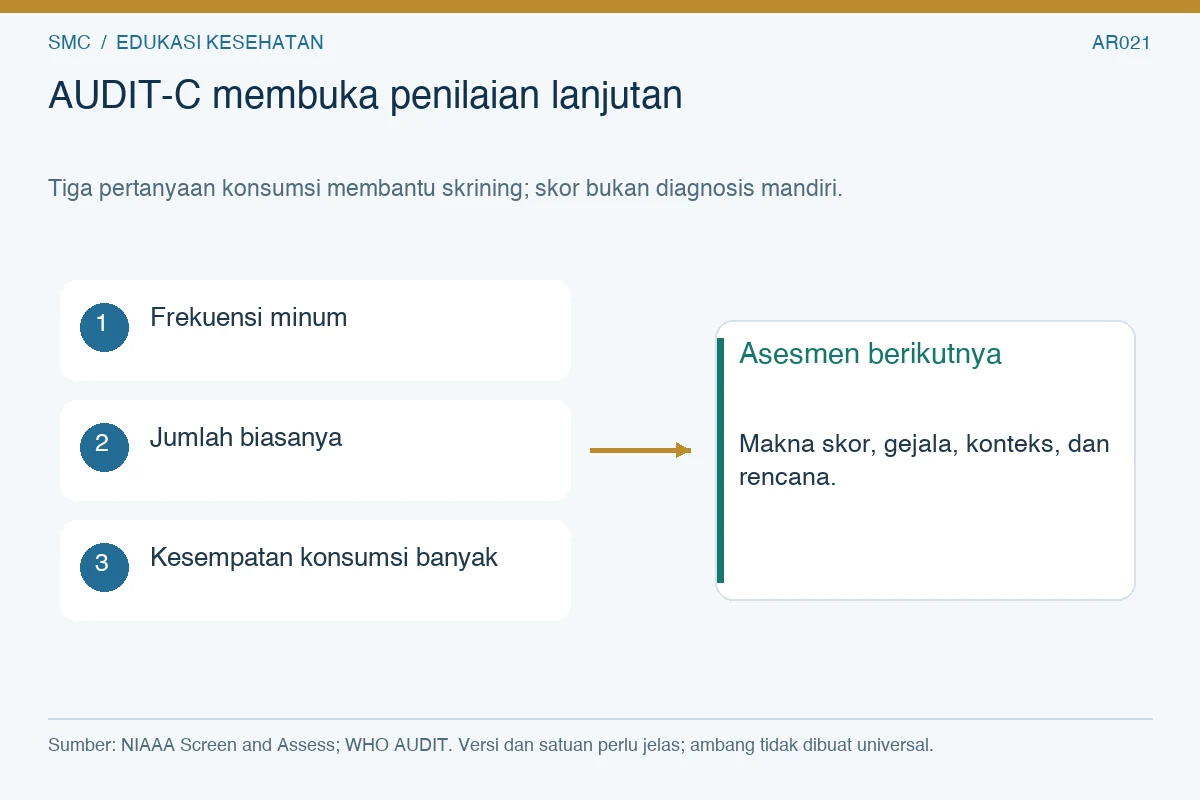Click the number 3 circle badge

(x=104, y=567)
